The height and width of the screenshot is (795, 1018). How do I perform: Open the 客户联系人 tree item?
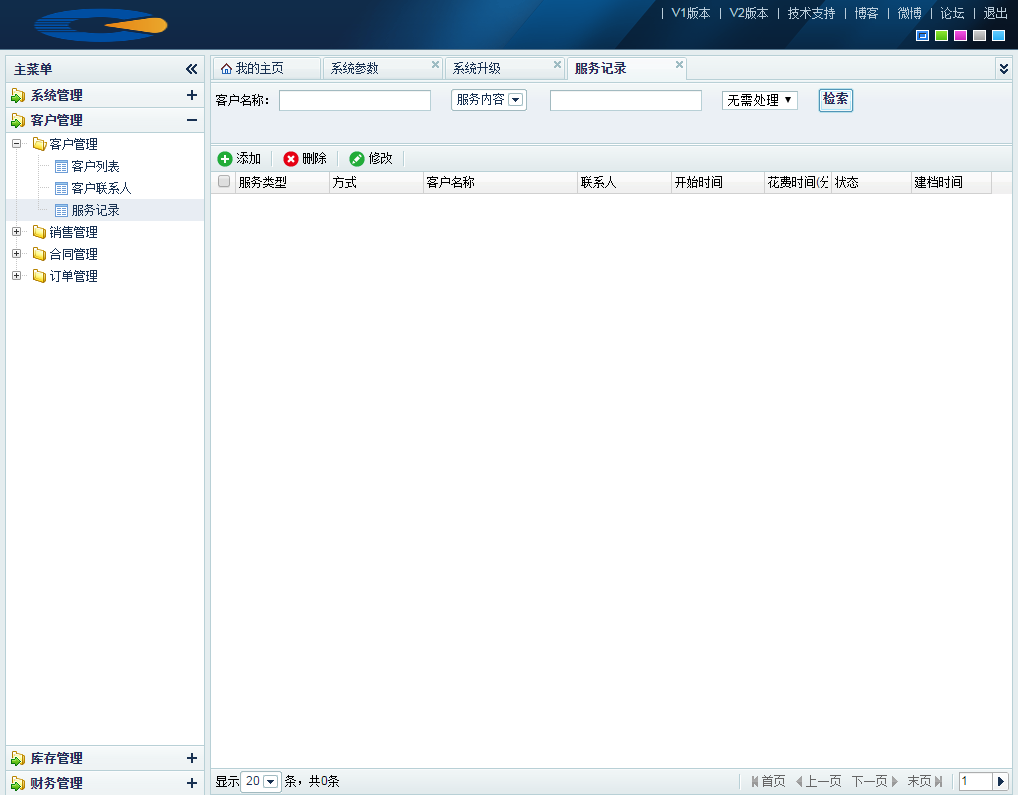coord(101,188)
